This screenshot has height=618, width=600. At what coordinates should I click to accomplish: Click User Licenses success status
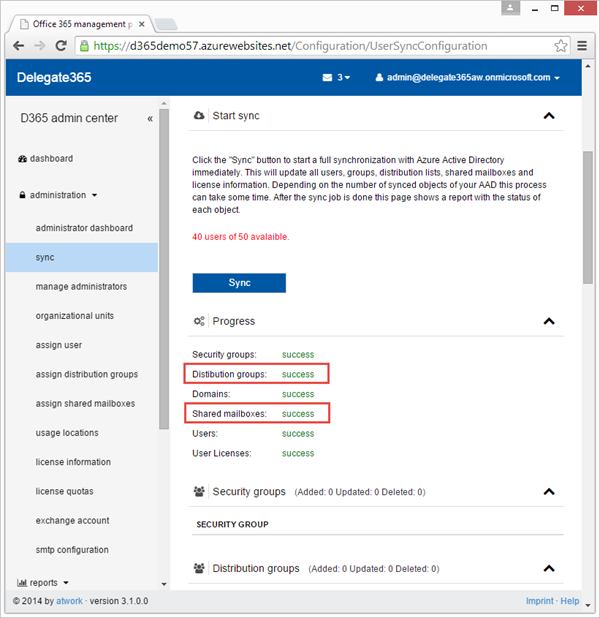298,453
